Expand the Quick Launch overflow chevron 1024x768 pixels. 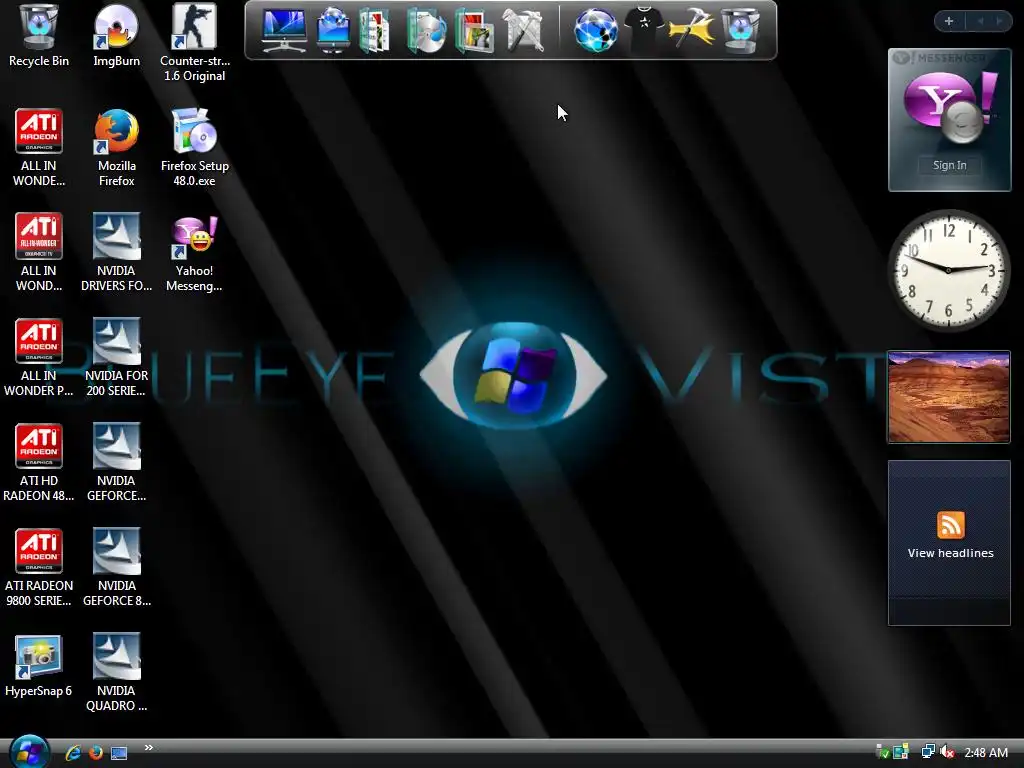(x=149, y=748)
